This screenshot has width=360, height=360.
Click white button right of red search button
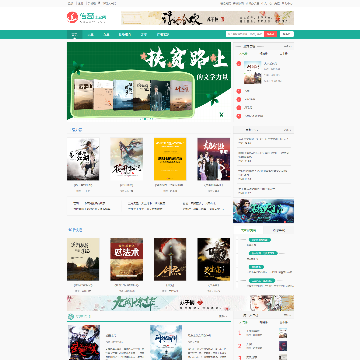coord(287,34)
